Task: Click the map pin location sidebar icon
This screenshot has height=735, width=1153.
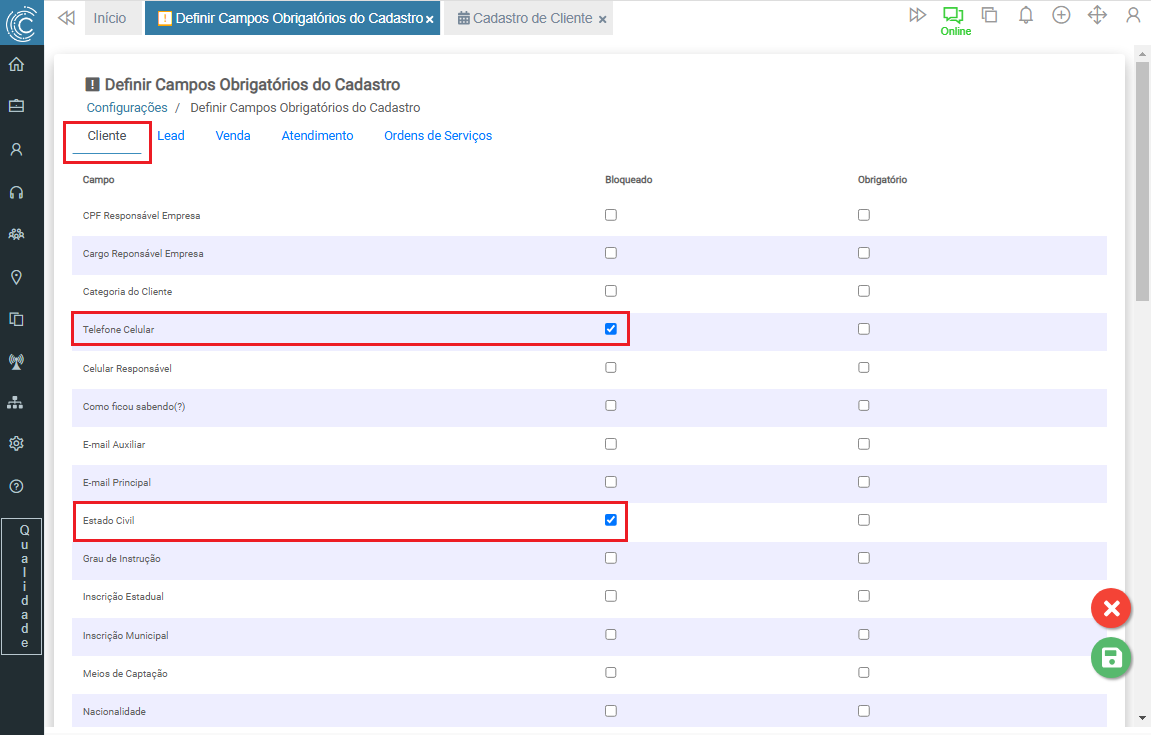Action: (16, 277)
